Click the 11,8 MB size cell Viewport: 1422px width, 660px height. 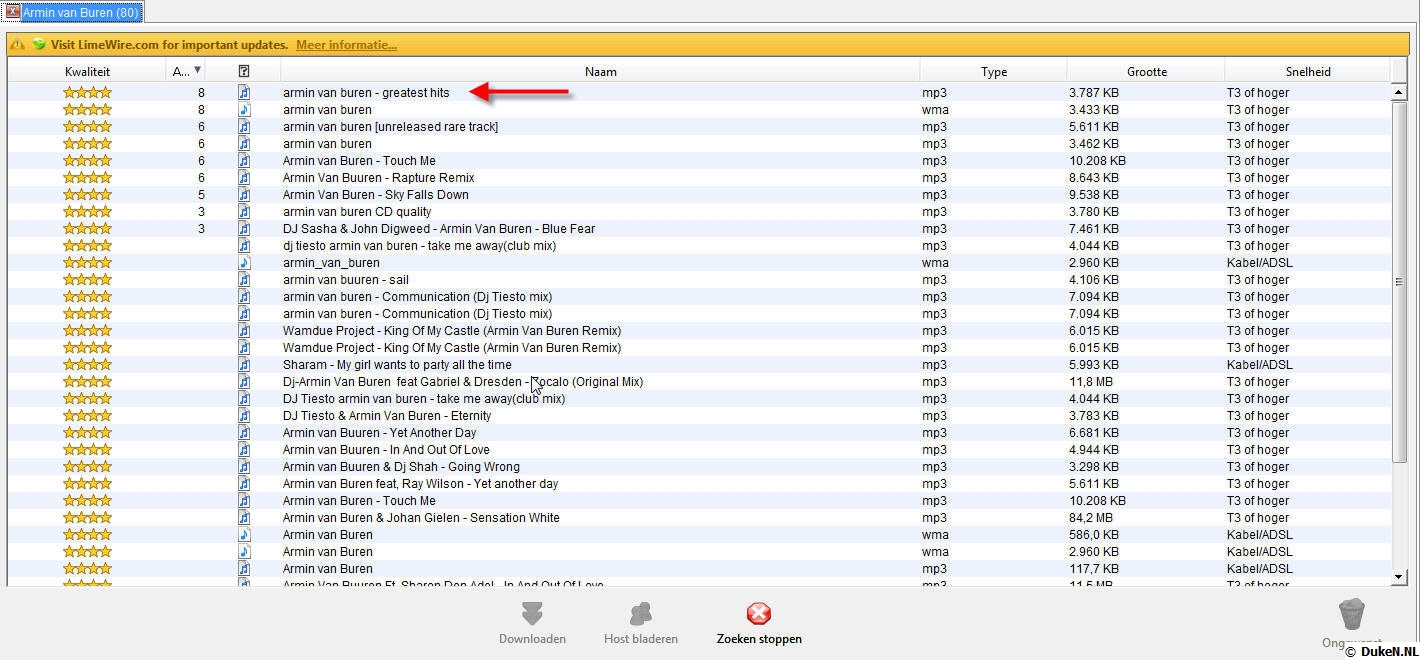(1091, 382)
